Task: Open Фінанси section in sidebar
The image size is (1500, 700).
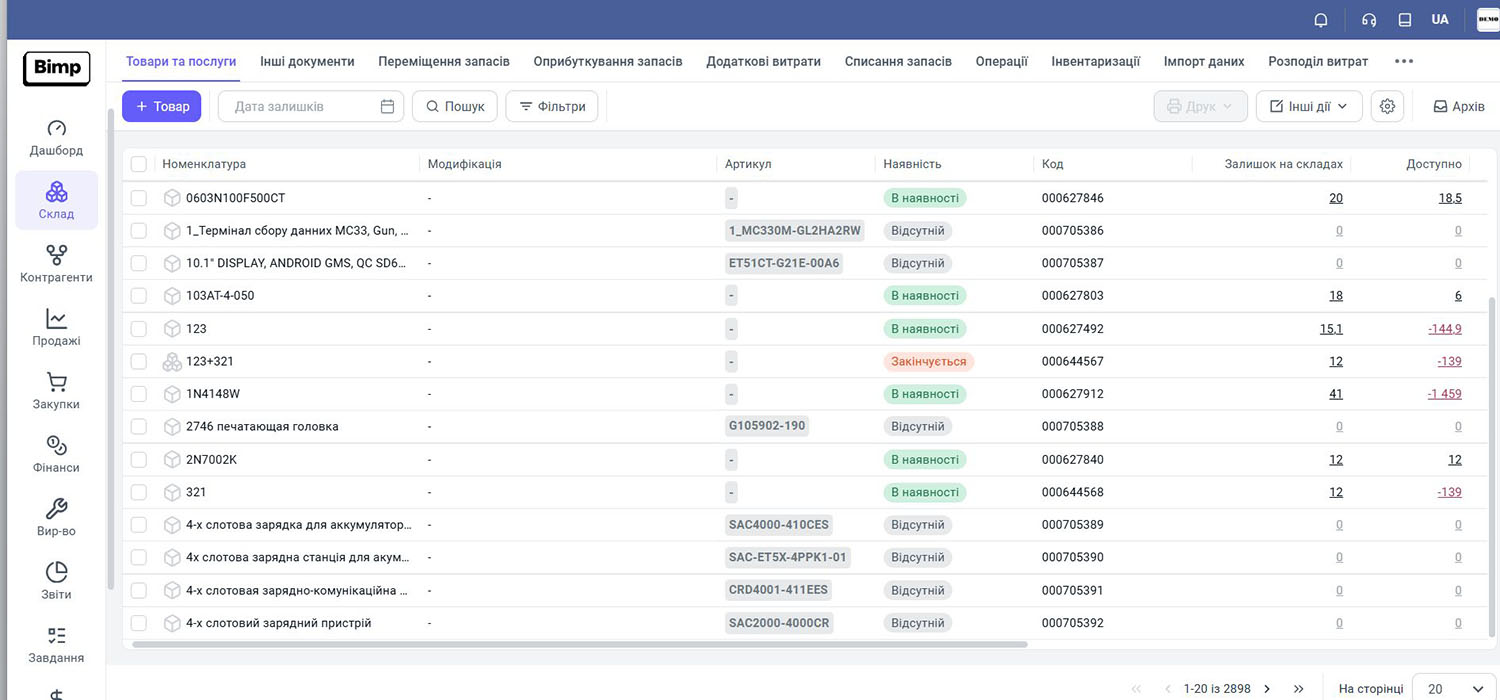Action: [x=56, y=455]
